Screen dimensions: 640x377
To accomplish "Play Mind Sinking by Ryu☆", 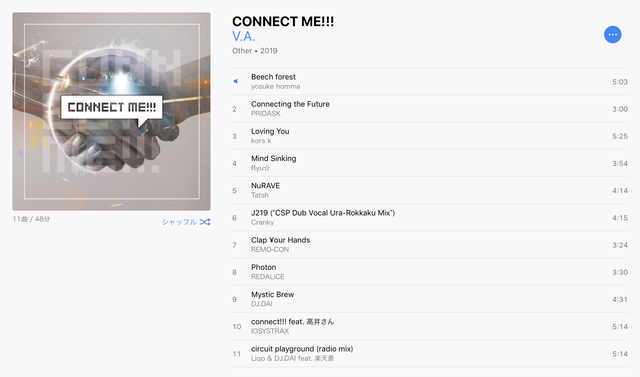I will point(430,163).
